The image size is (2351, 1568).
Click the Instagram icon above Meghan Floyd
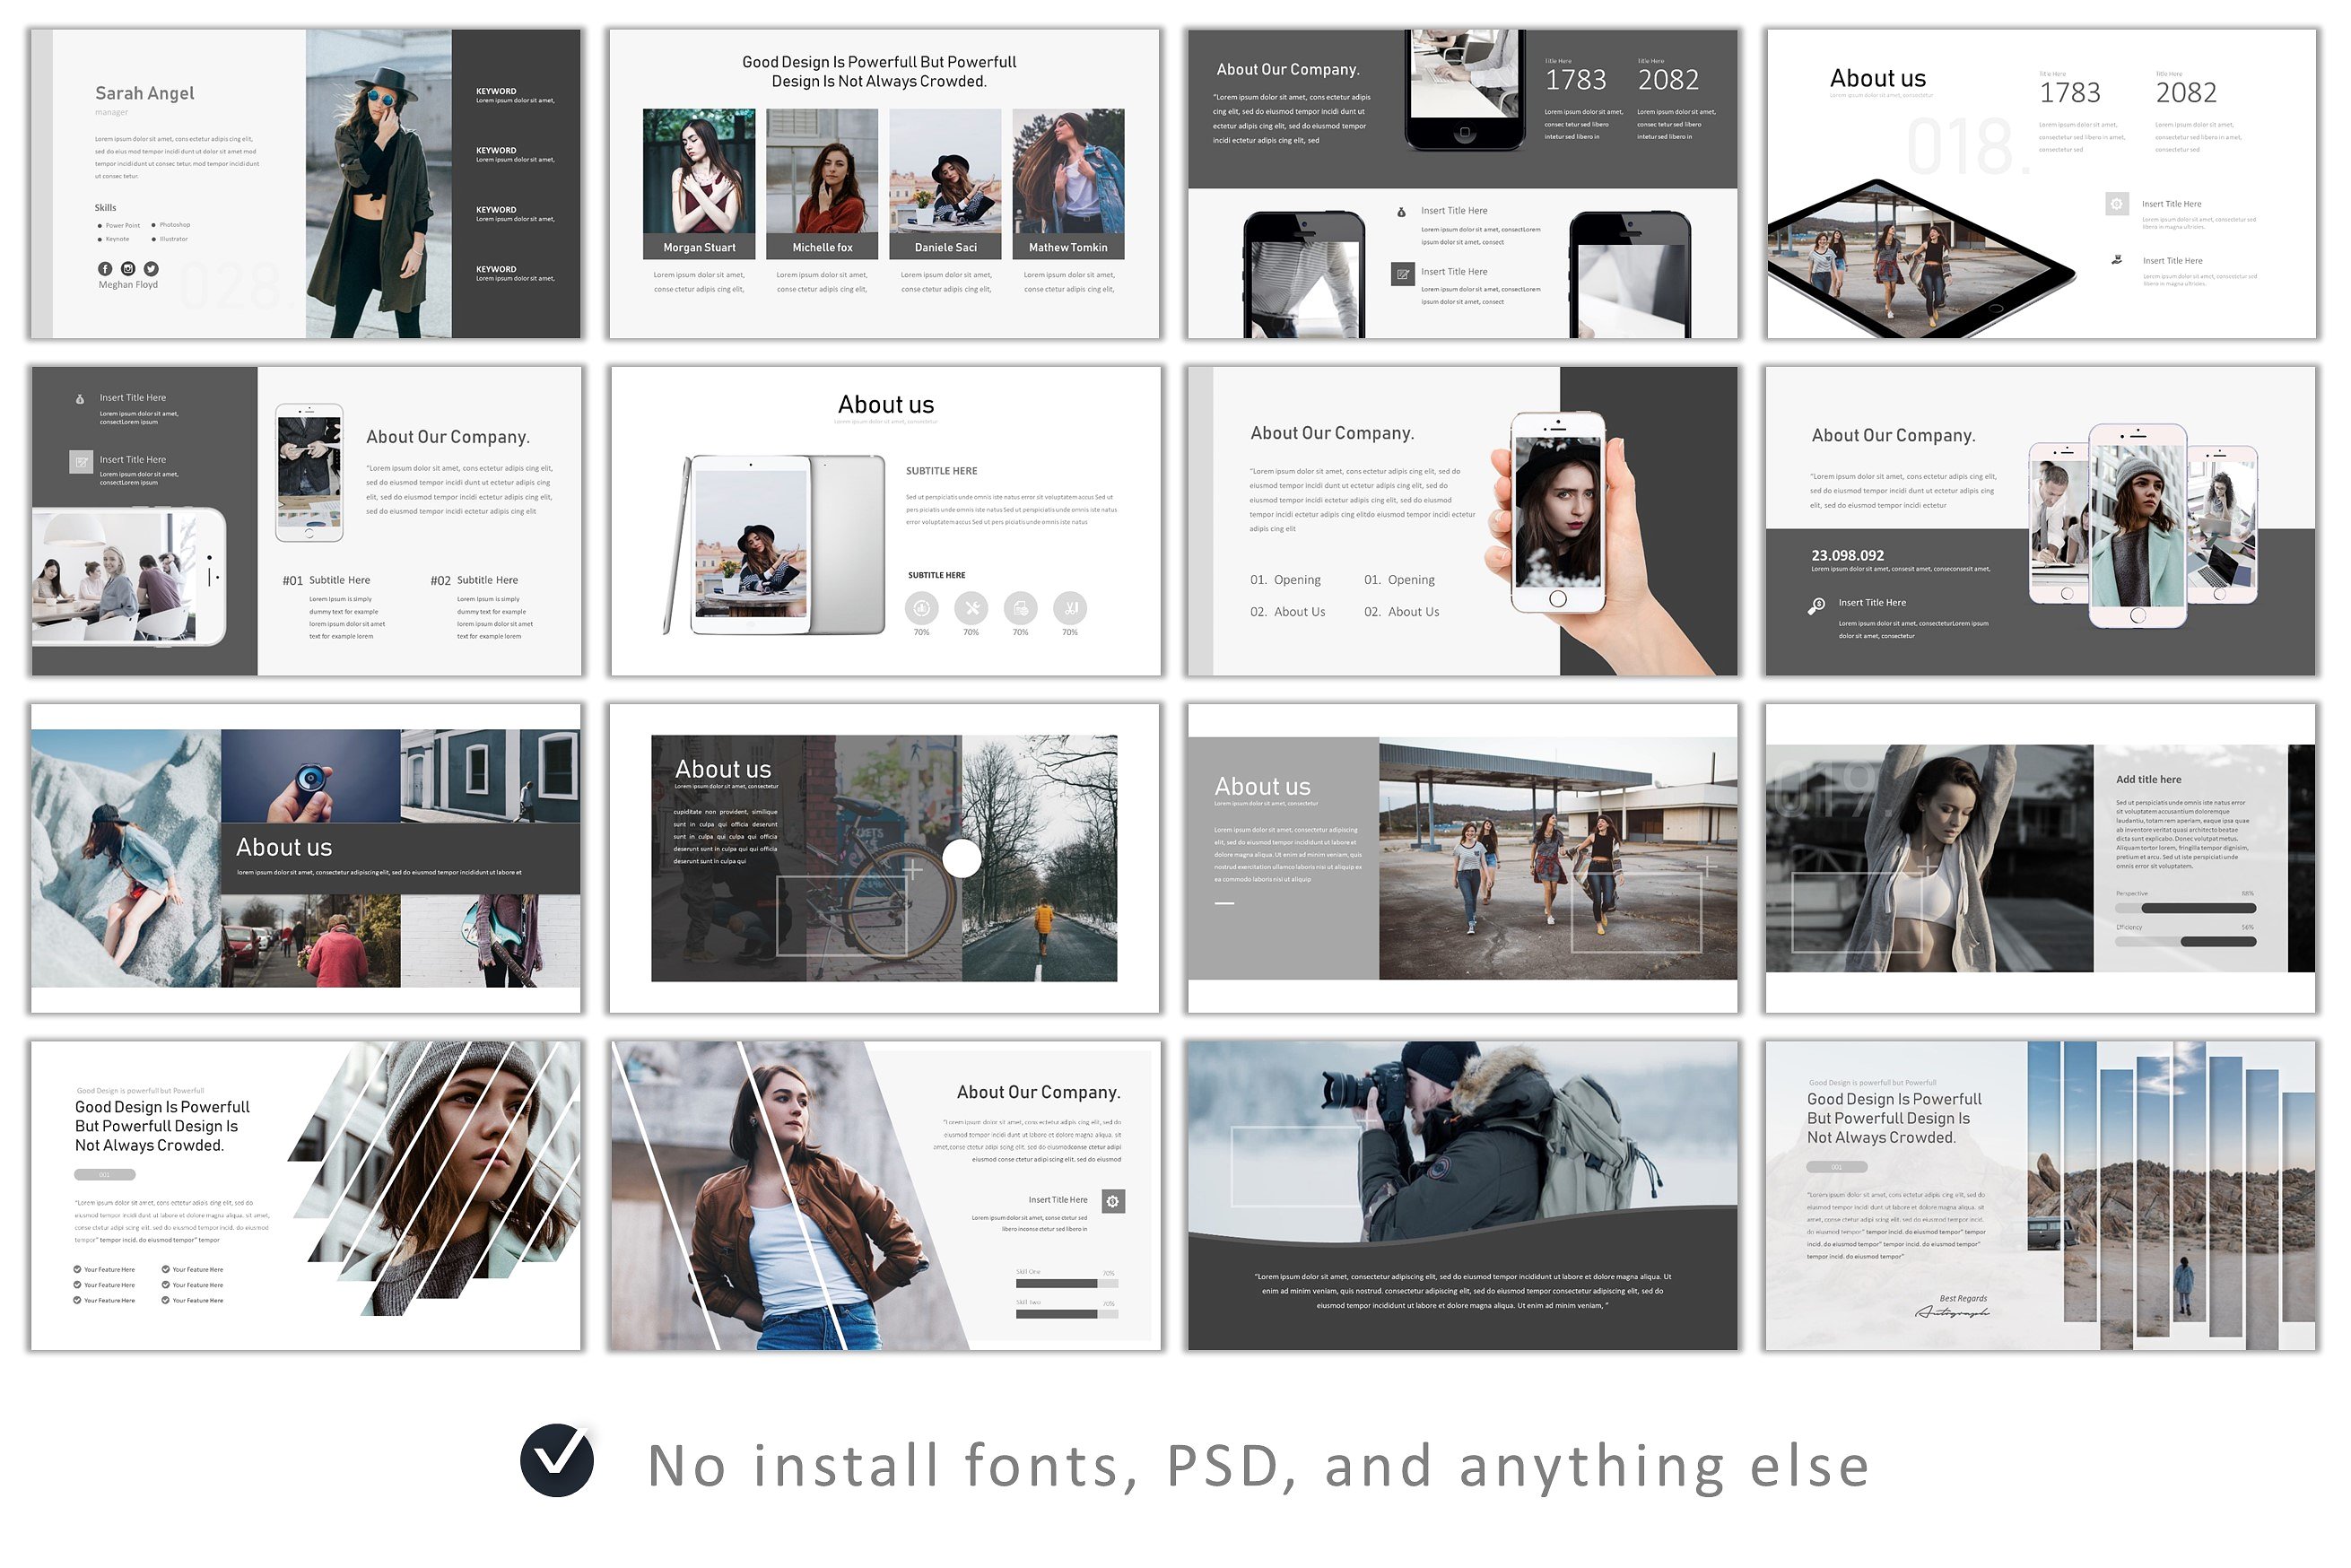[x=128, y=269]
